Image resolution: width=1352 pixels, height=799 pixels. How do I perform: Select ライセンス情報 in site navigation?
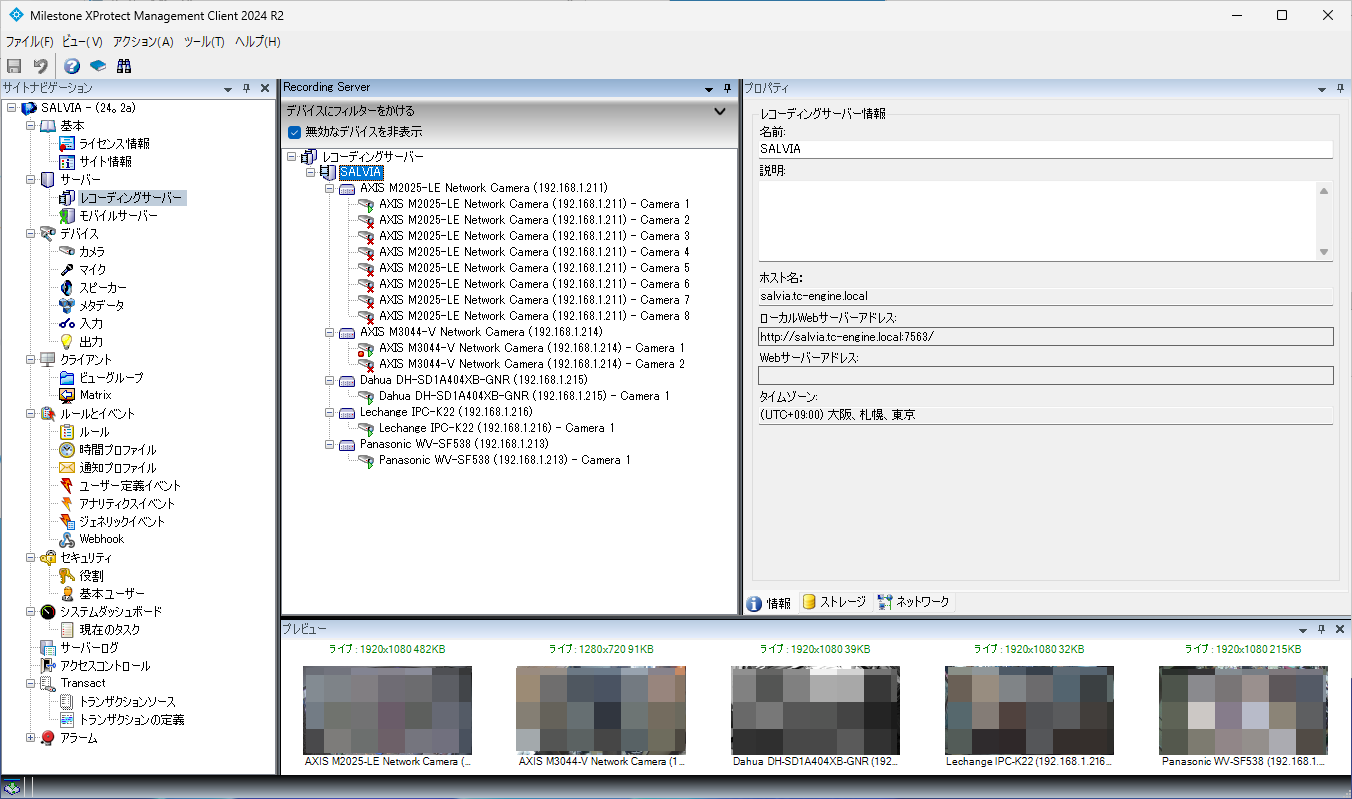point(114,144)
